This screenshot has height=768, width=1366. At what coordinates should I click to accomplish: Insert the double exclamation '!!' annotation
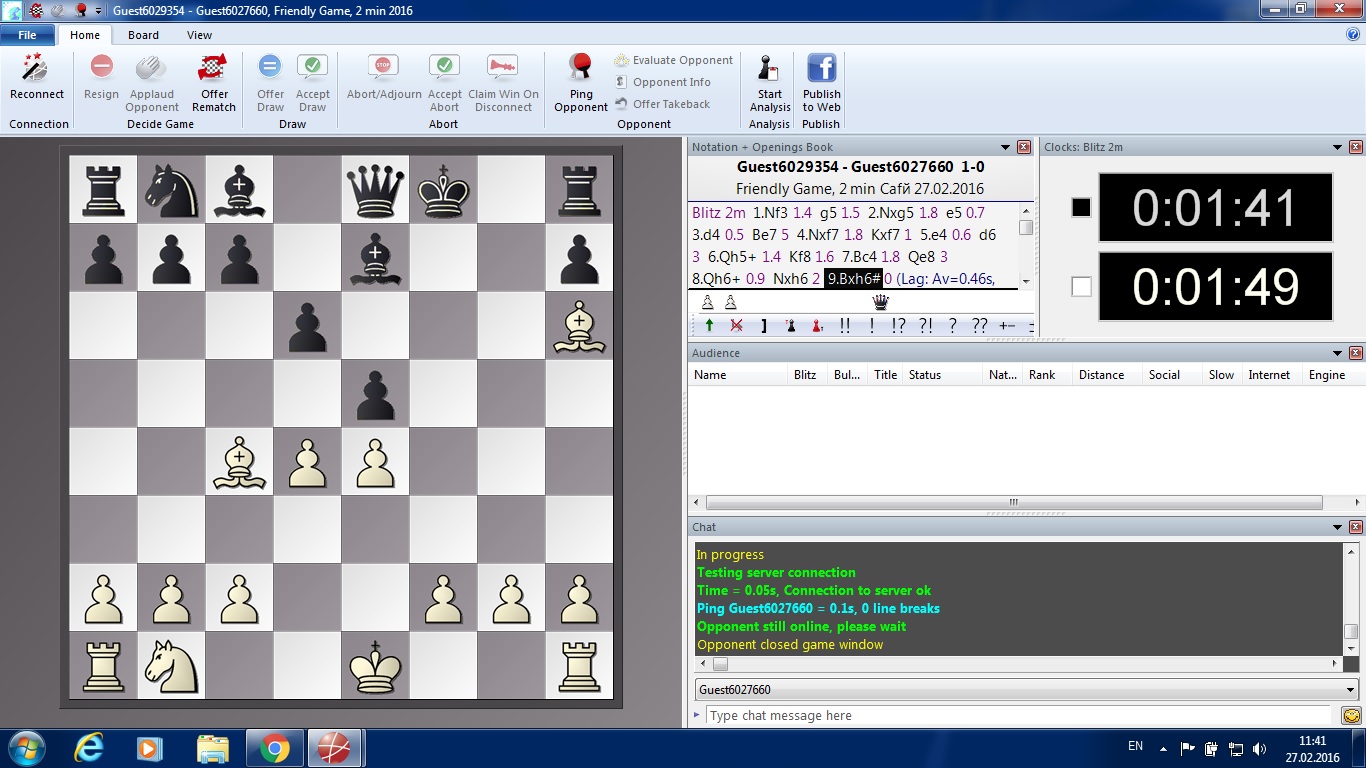click(845, 325)
